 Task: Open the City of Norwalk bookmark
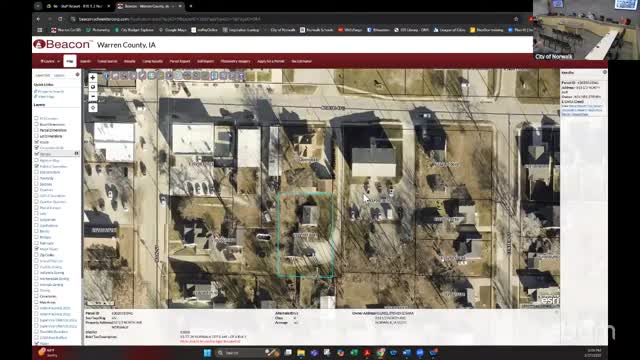click(280, 30)
